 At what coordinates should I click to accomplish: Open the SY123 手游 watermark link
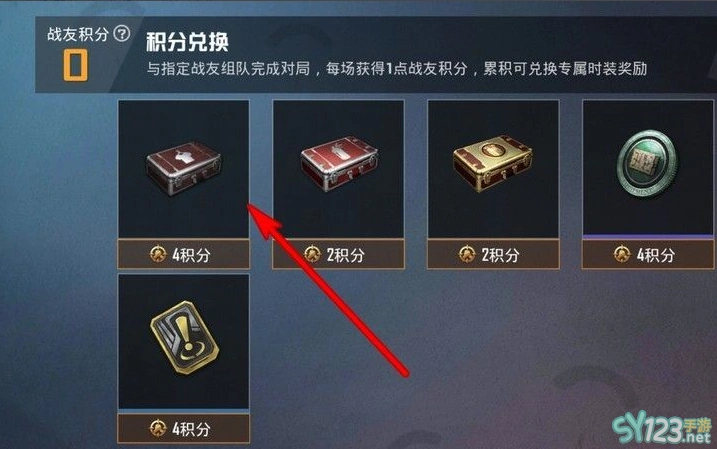point(662,428)
